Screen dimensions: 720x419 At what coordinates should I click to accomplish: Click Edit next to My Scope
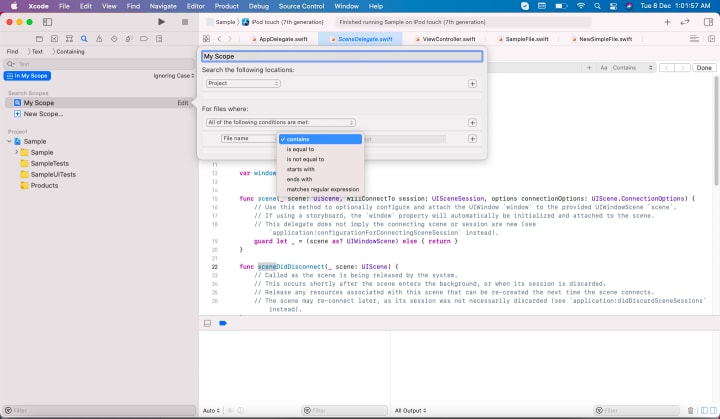[x=183, y=103]
